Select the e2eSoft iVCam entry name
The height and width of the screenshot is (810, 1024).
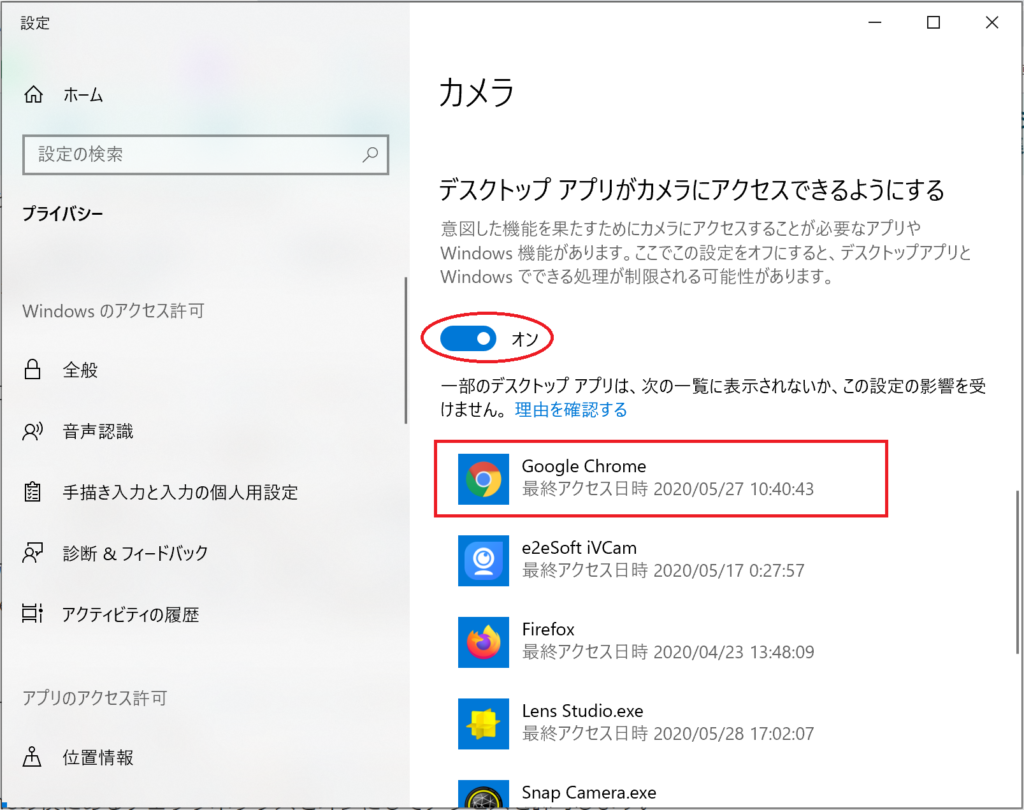pos(579,547)
